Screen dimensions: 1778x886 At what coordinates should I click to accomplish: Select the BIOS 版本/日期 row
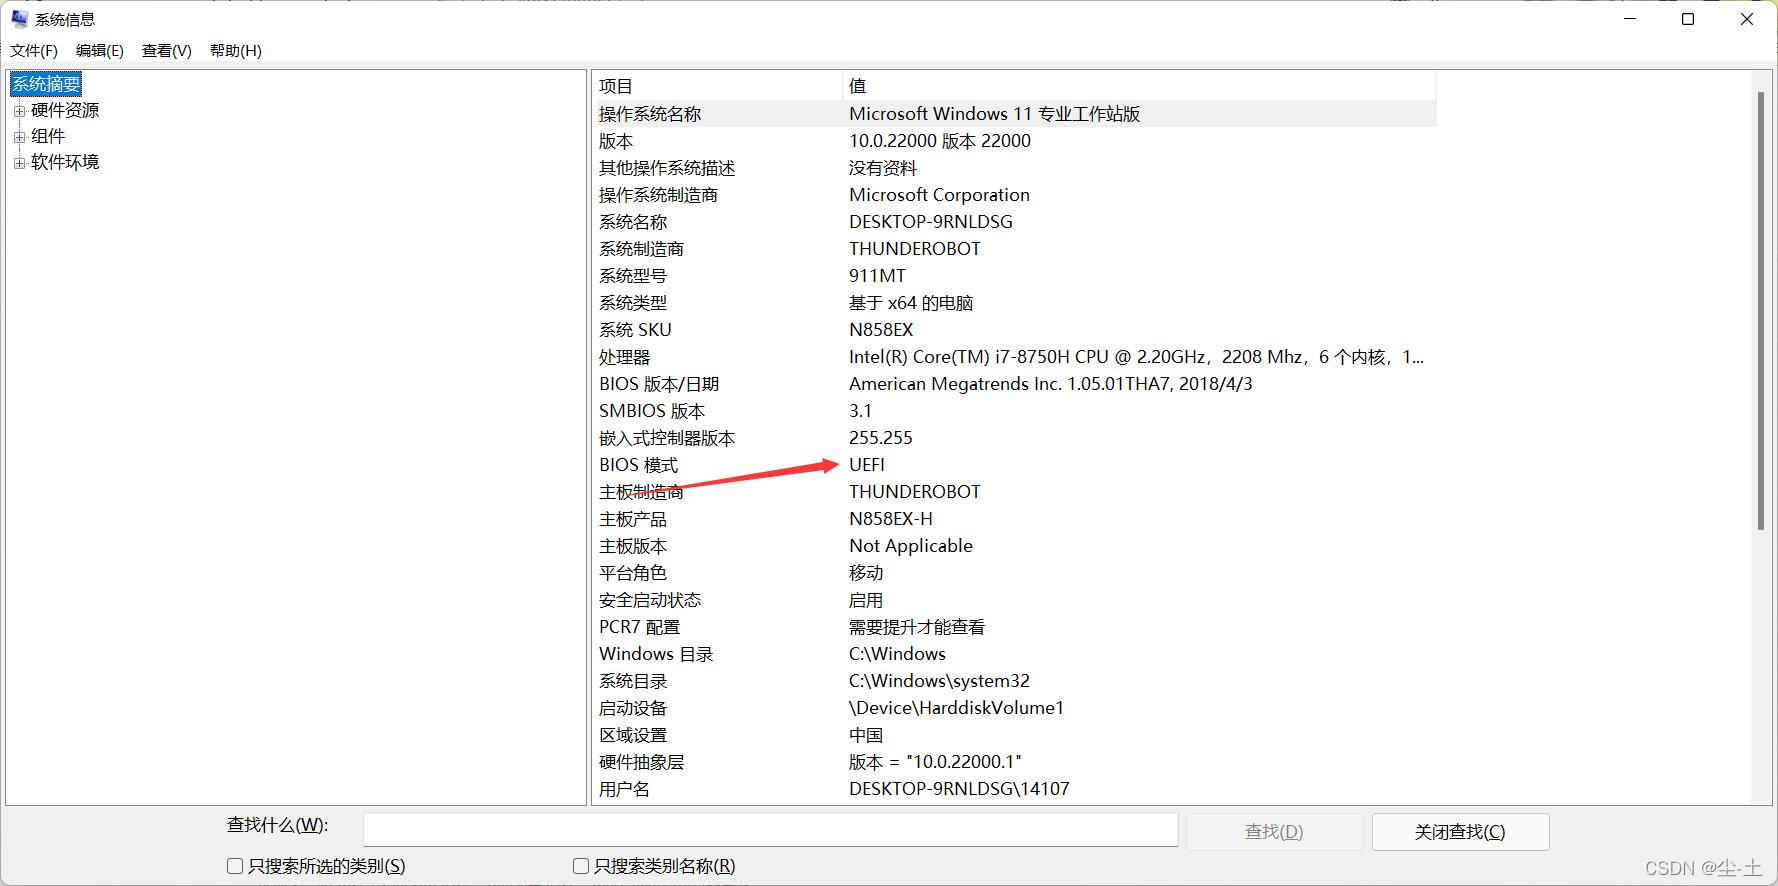1015,384
